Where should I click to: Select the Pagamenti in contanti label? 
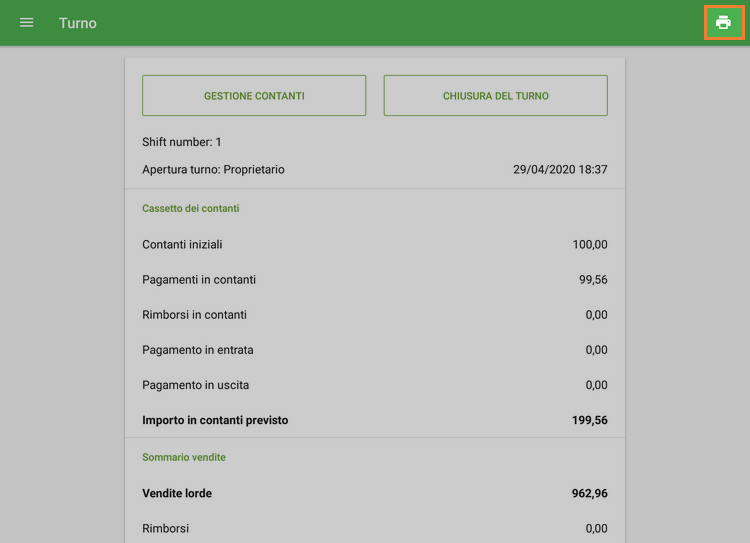pos(199,280)
